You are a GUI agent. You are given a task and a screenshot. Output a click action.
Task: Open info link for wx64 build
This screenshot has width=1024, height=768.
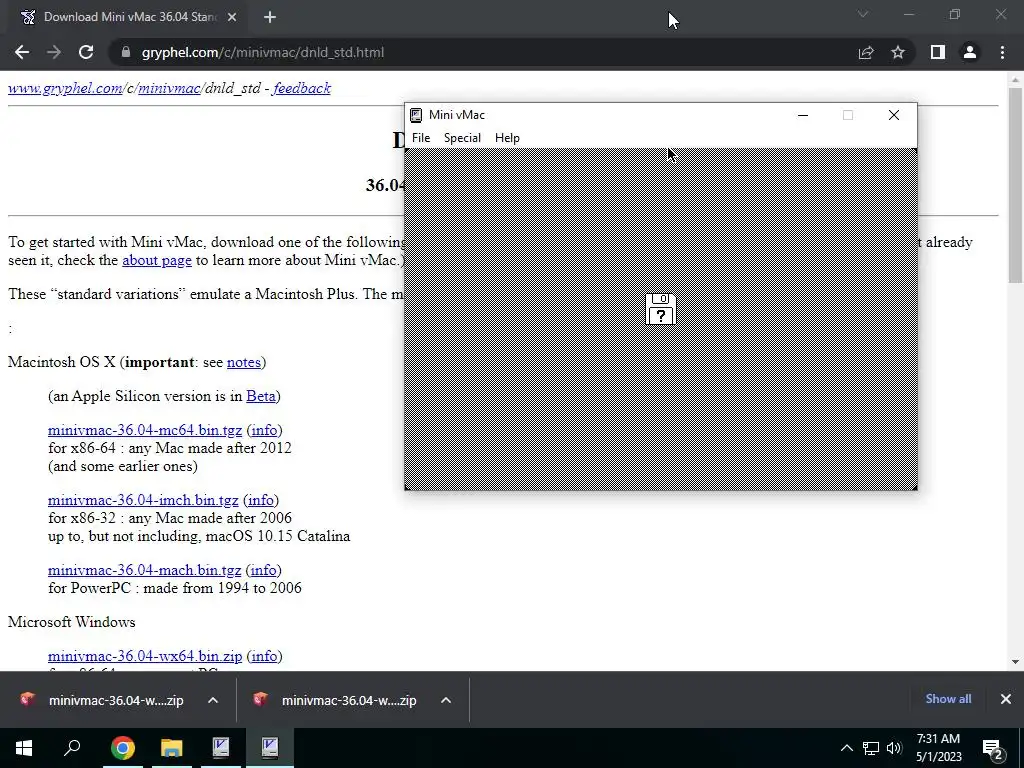pos(264,656)
